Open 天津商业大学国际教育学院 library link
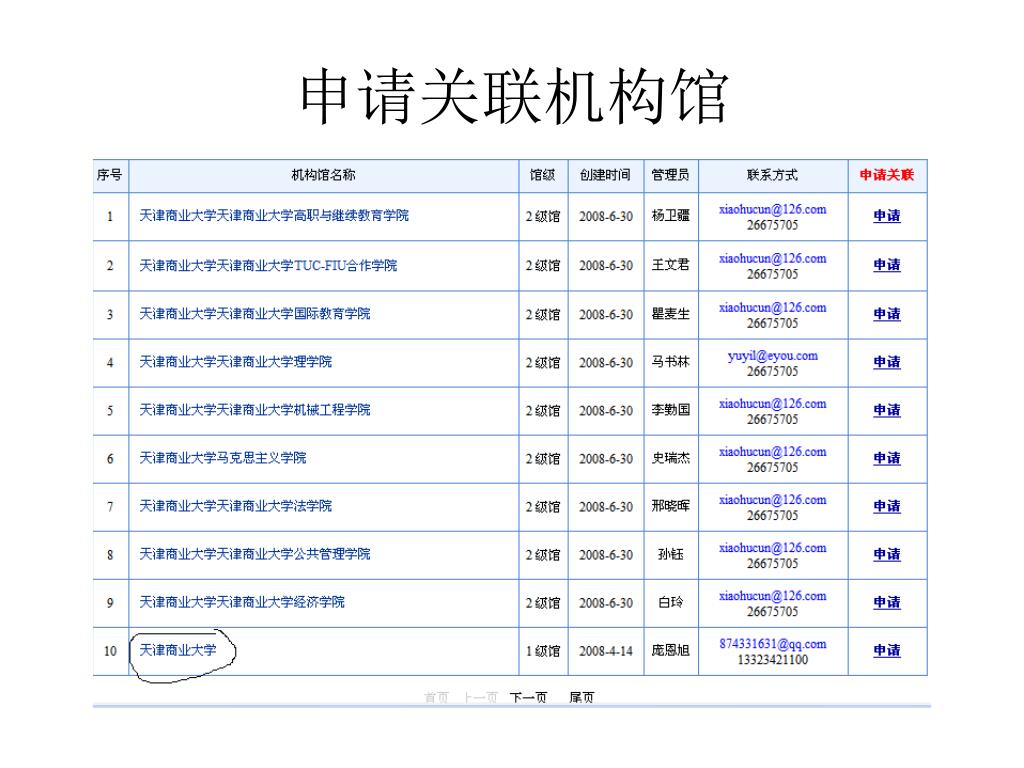 tap(255, 313)
